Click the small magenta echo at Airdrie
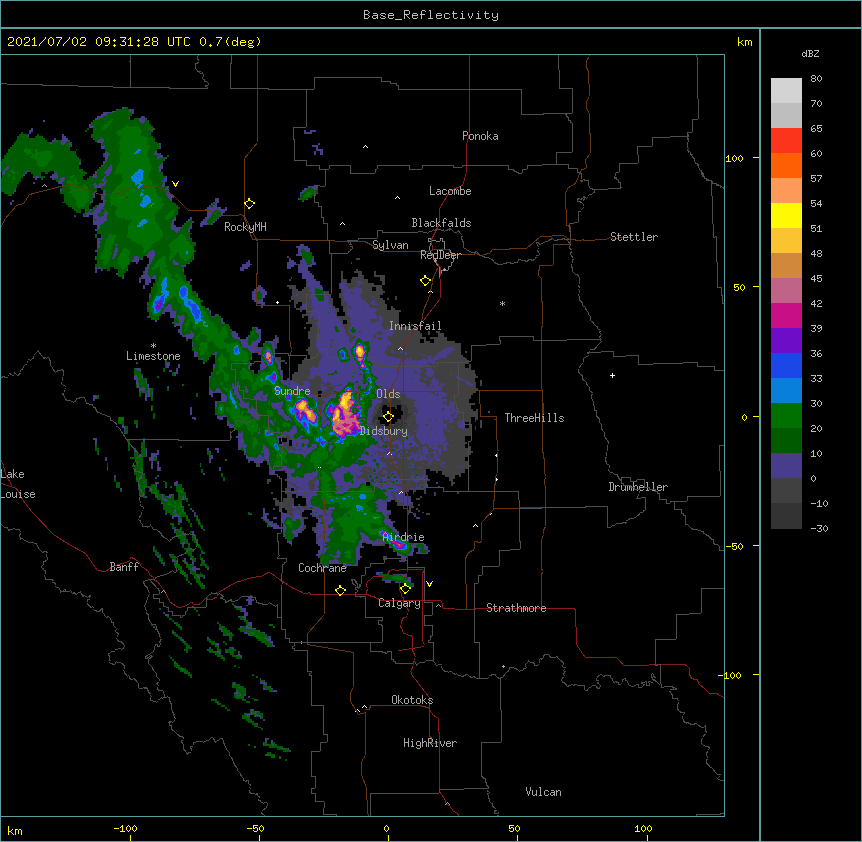The image size is (862, 842). tap(398, 545)
